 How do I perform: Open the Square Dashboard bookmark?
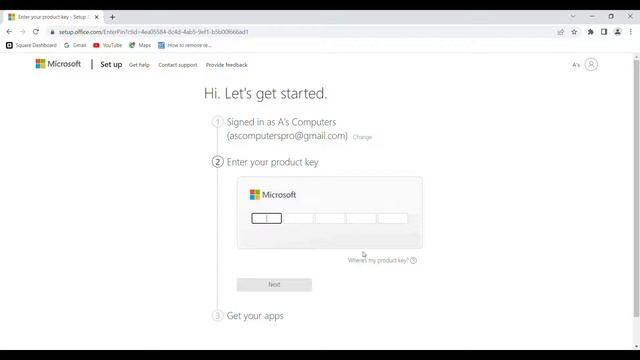pyautogui.click(x=31, y=45)
